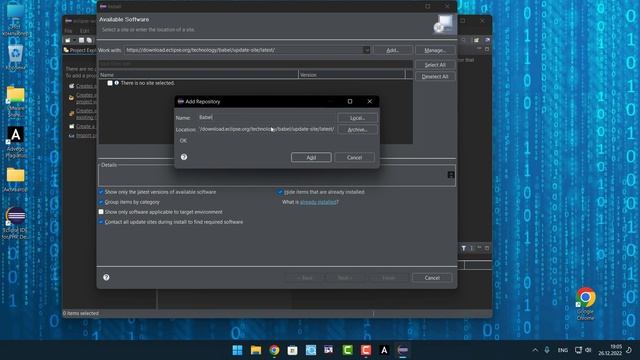Click the Name column header

pos(198,75)
